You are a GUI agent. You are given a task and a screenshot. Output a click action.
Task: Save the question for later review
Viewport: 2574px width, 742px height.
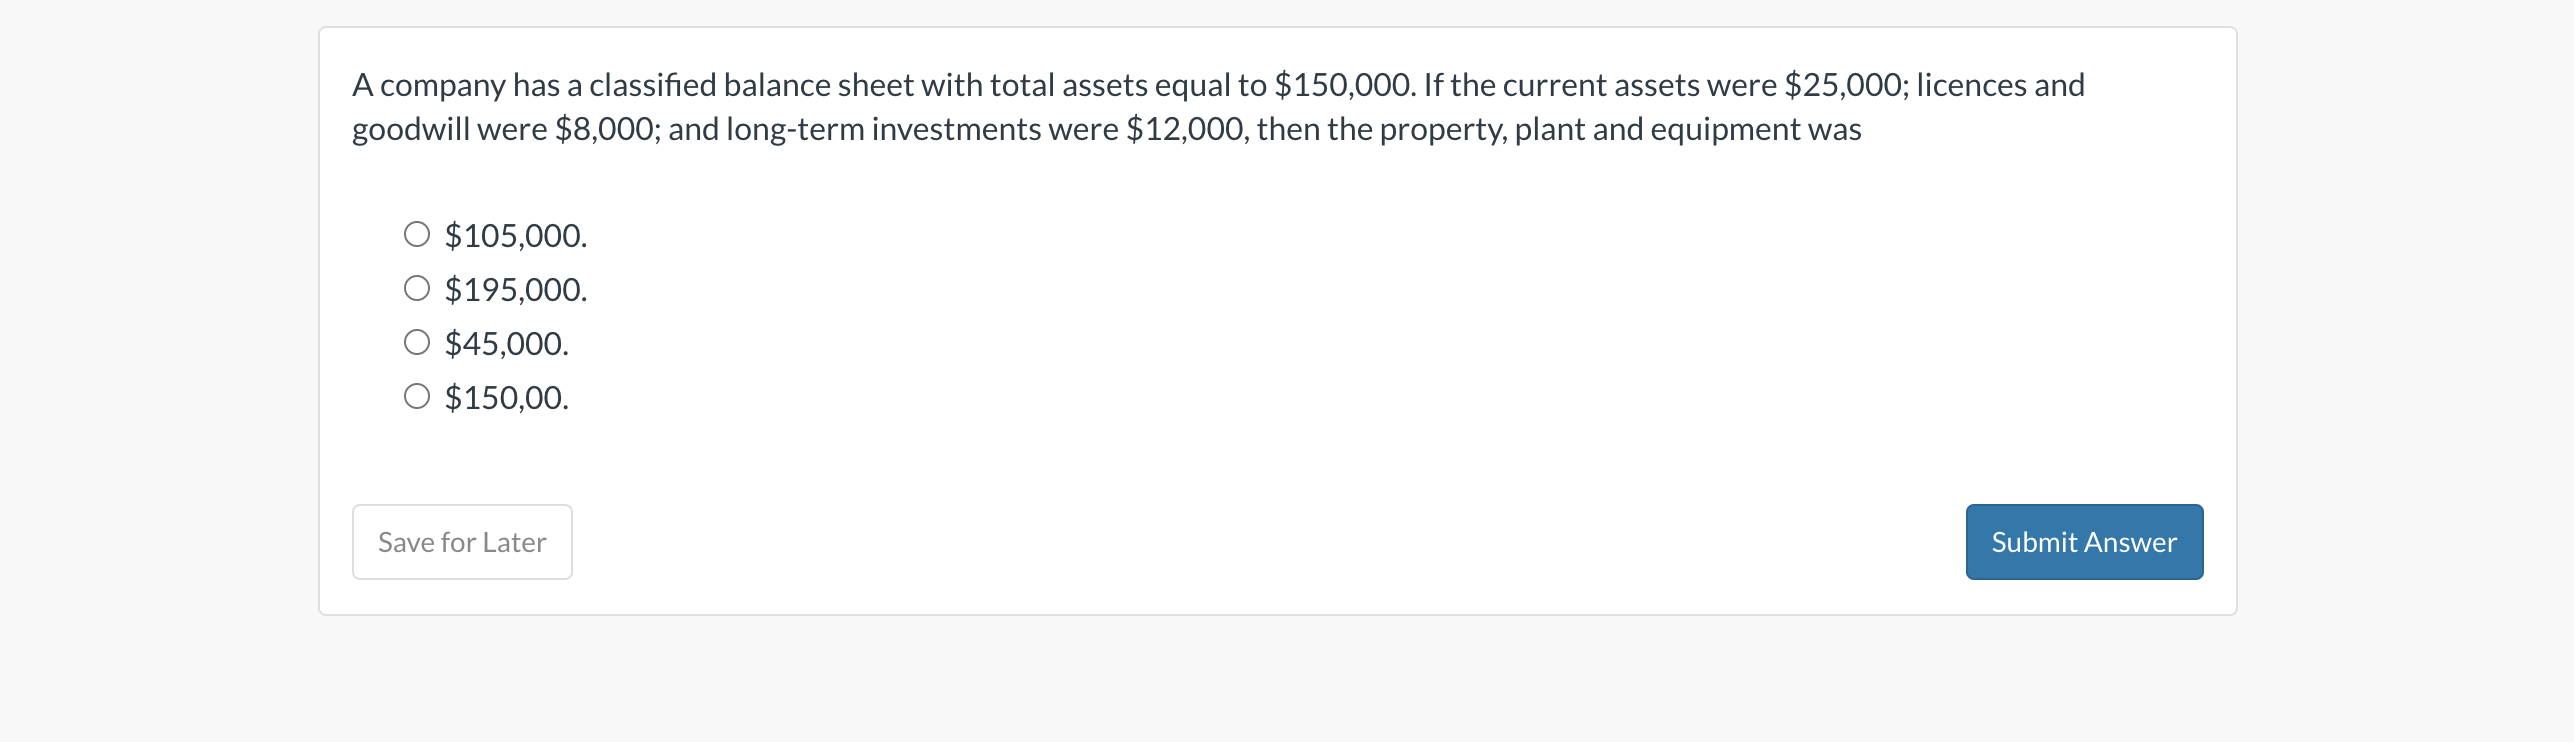pyautogui.click(x=461, y=541)
